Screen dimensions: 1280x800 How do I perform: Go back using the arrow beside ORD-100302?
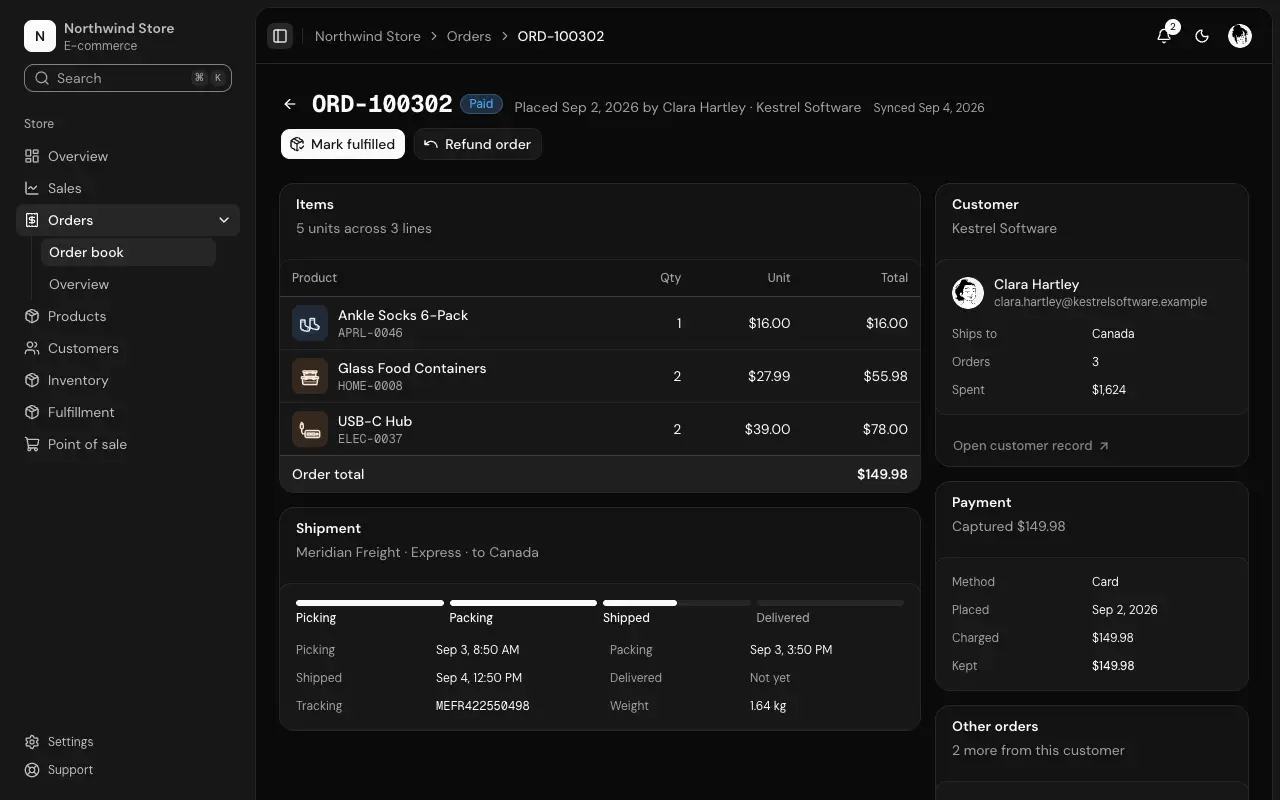(x=290, y=104)
